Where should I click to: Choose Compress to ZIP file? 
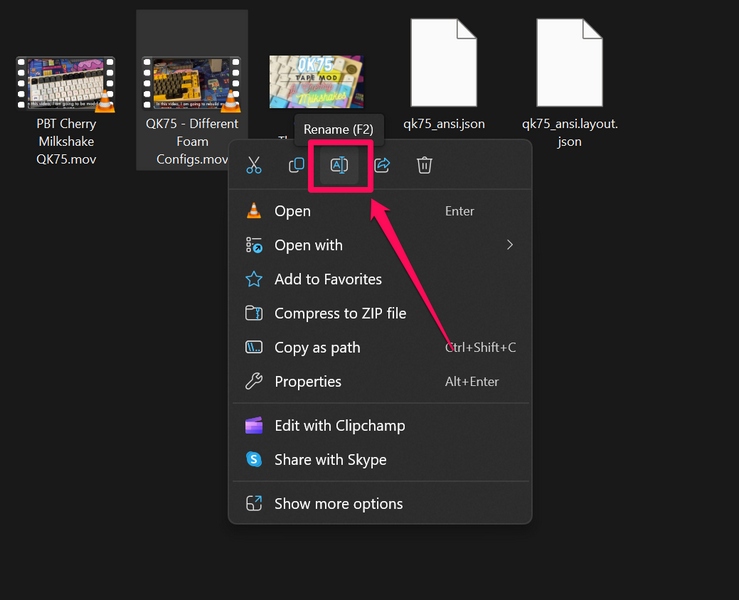point(340,314)
